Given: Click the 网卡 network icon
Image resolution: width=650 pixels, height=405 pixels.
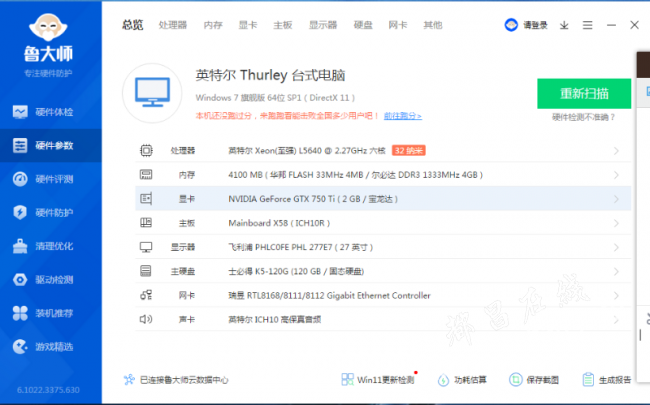Looking at the screenshot, I should (x=146, y=295).
